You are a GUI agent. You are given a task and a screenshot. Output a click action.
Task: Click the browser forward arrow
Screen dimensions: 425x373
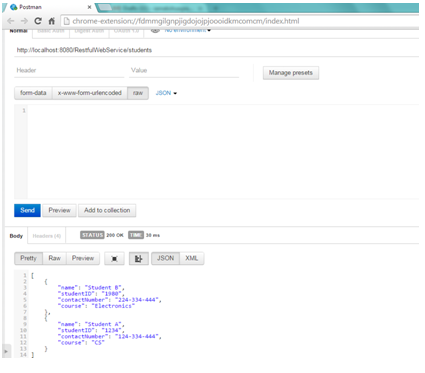[x=24, y=21]
